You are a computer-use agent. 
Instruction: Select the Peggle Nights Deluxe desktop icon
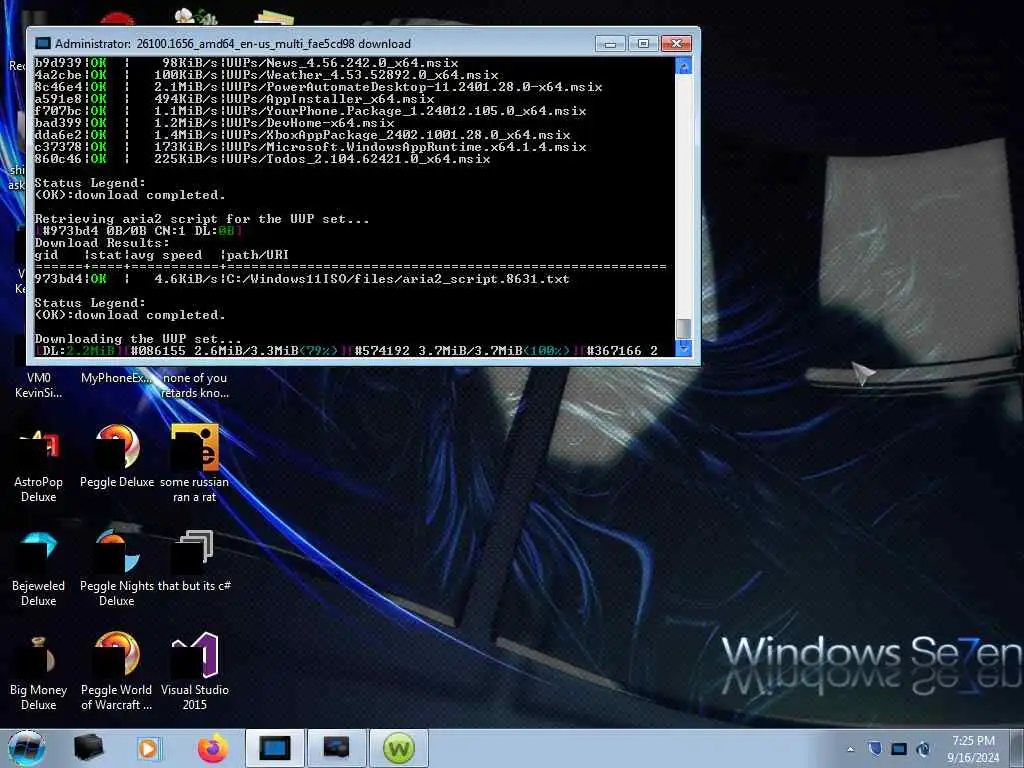117,568
